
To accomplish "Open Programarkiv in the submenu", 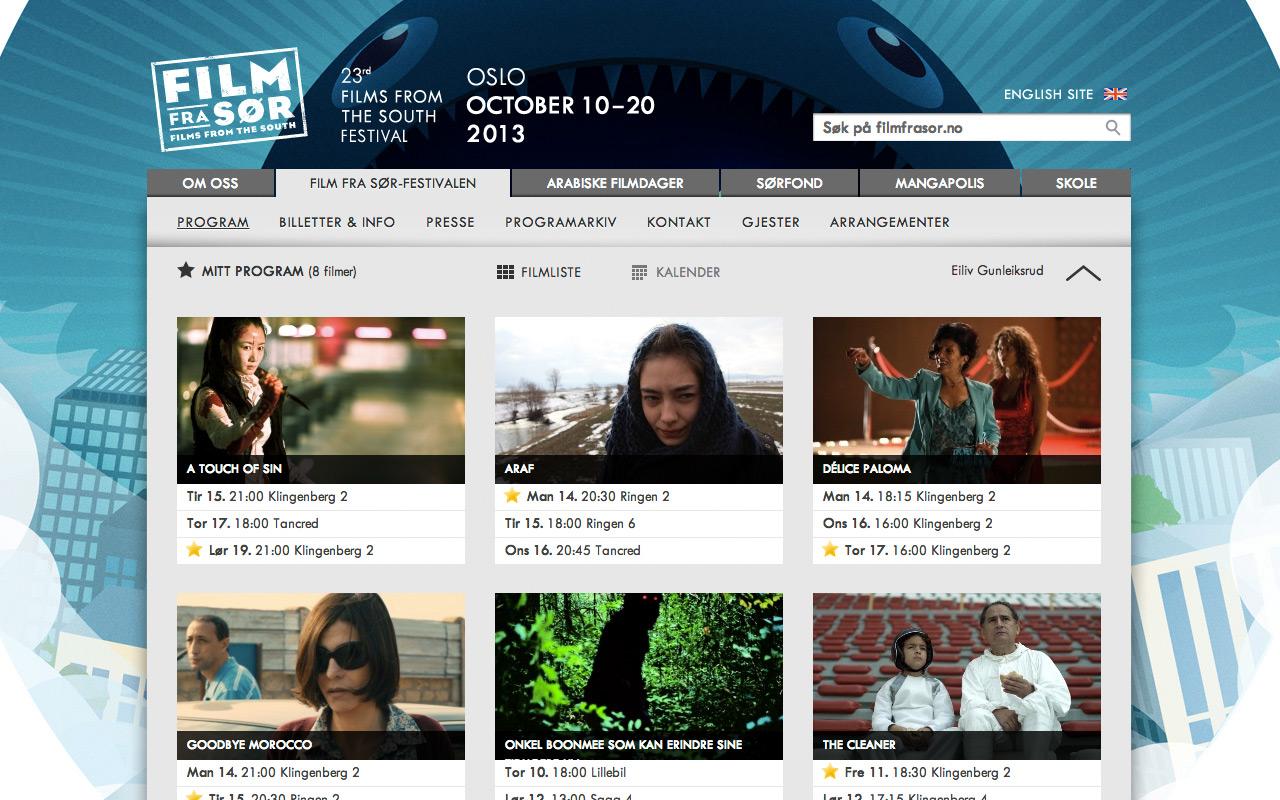I will (x=561, y=222).
